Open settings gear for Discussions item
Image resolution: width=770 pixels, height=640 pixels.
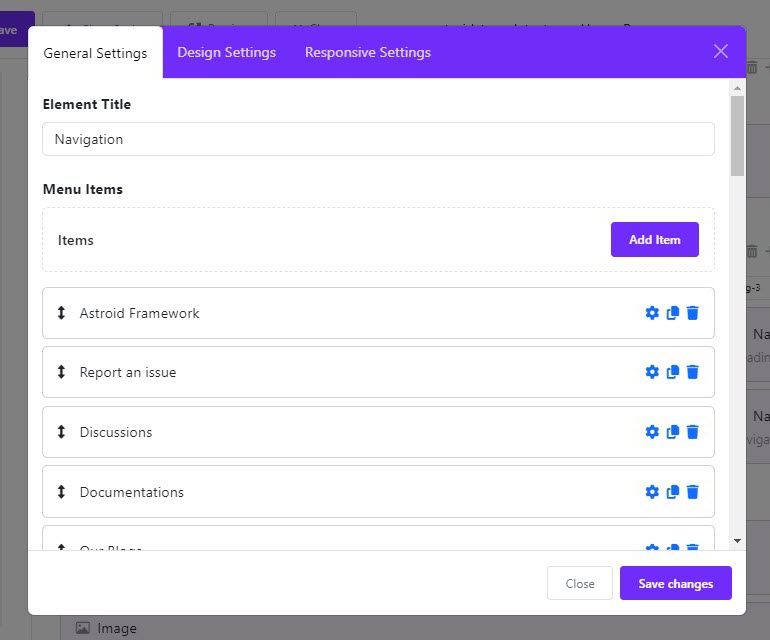(652, 432)
